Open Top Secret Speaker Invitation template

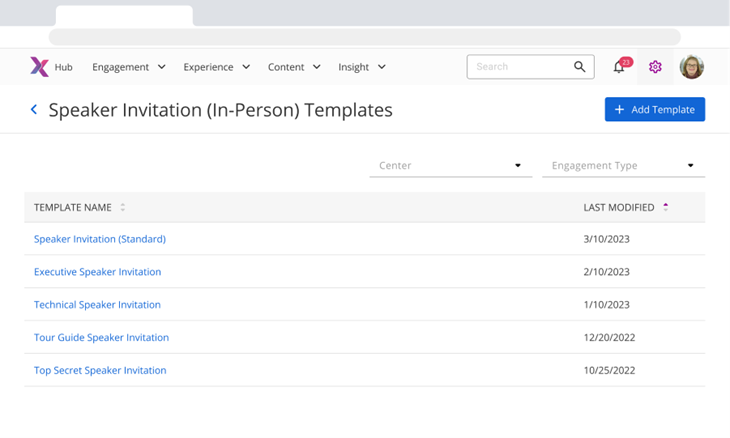pyautogui.click(x=100, y=370)
